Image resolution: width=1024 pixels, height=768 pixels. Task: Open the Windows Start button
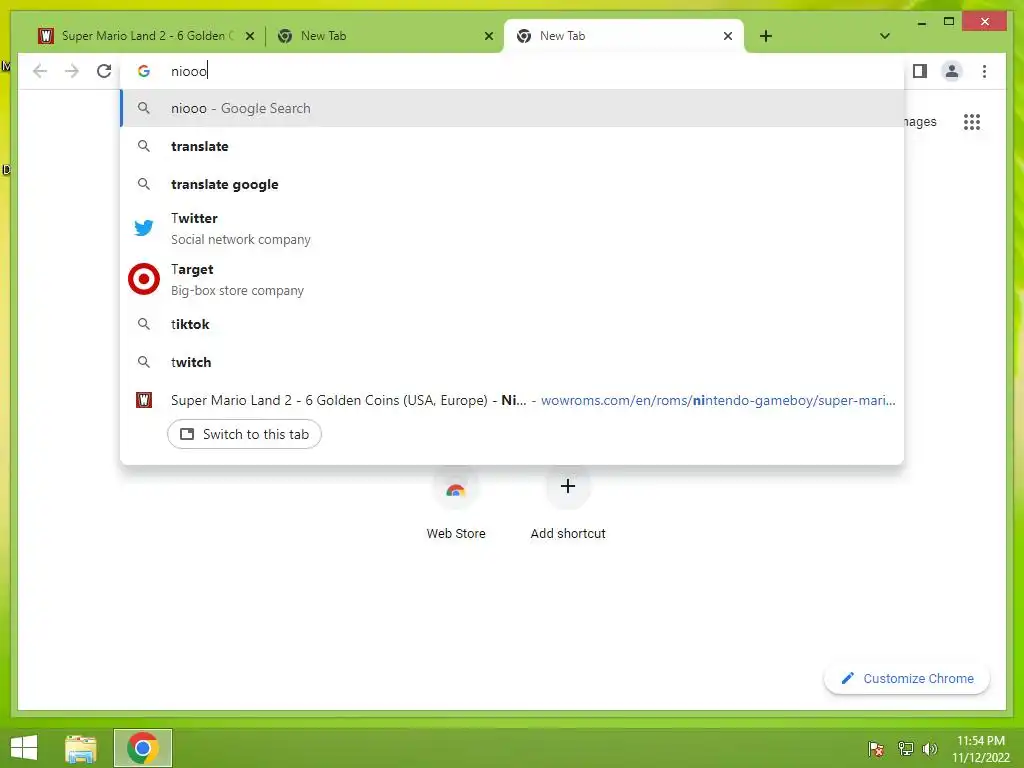tap(24, 748)
